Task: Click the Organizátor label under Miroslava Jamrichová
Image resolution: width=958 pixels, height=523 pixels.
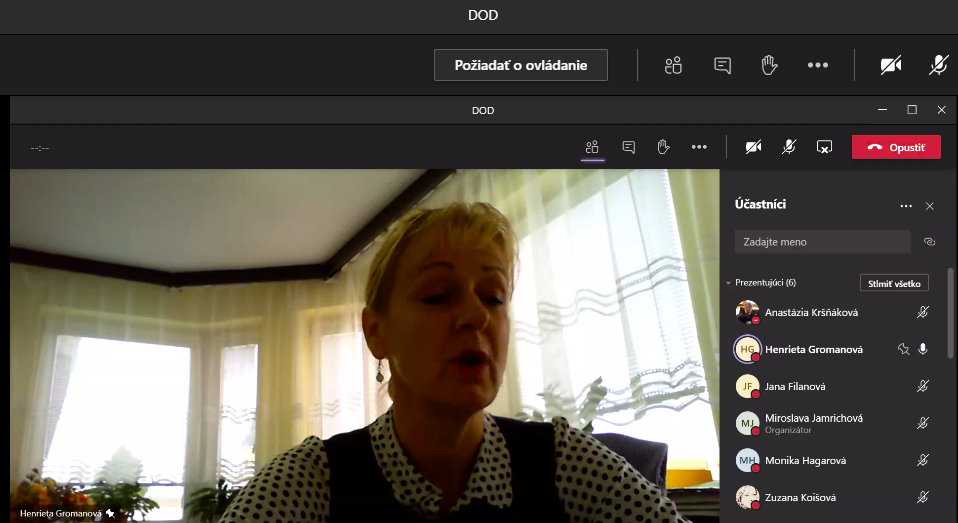Action: (x=788, y=430)
